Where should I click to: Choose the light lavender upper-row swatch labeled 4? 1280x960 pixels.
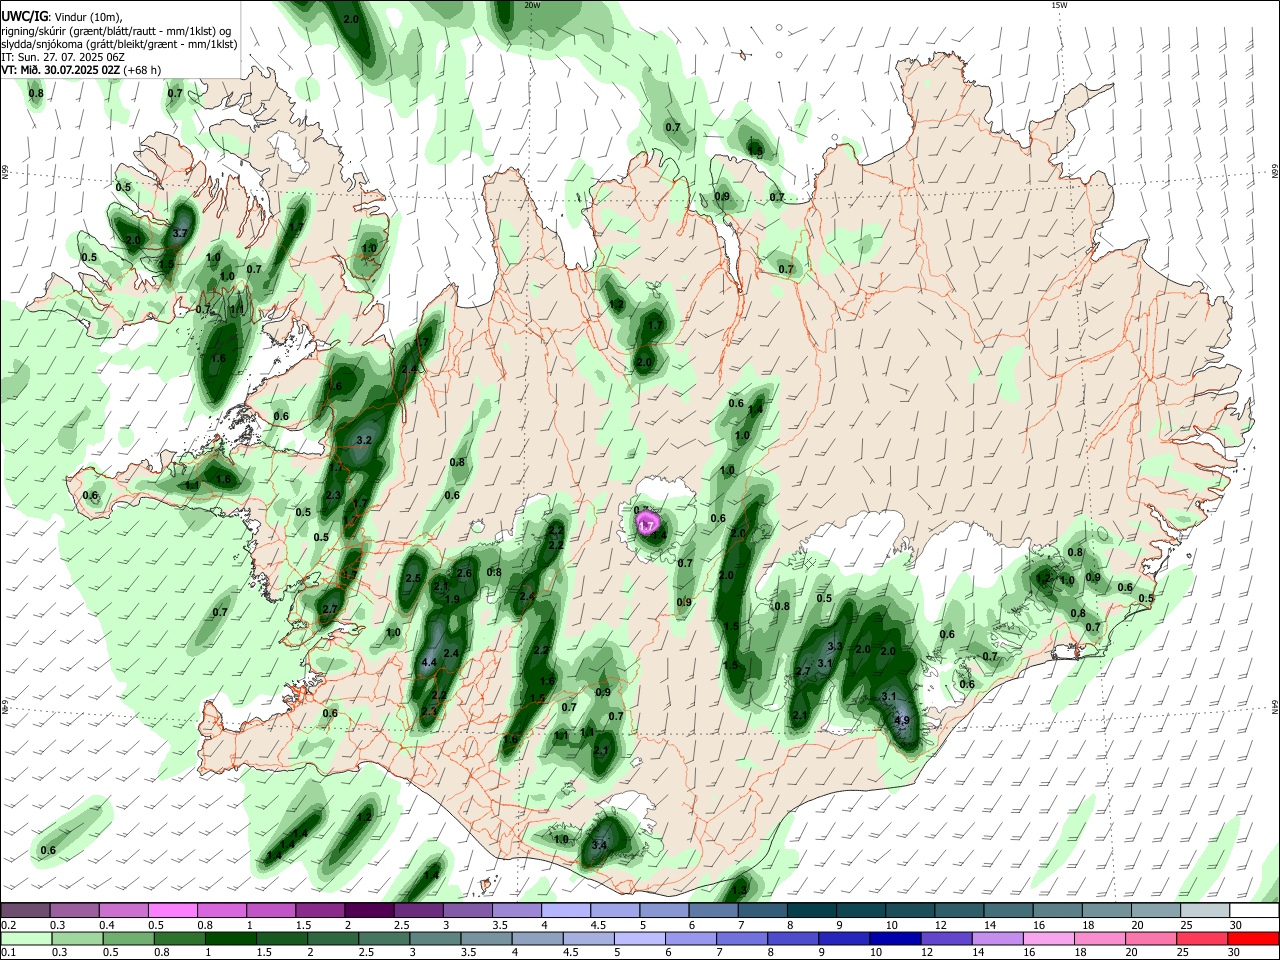[565, 910]
